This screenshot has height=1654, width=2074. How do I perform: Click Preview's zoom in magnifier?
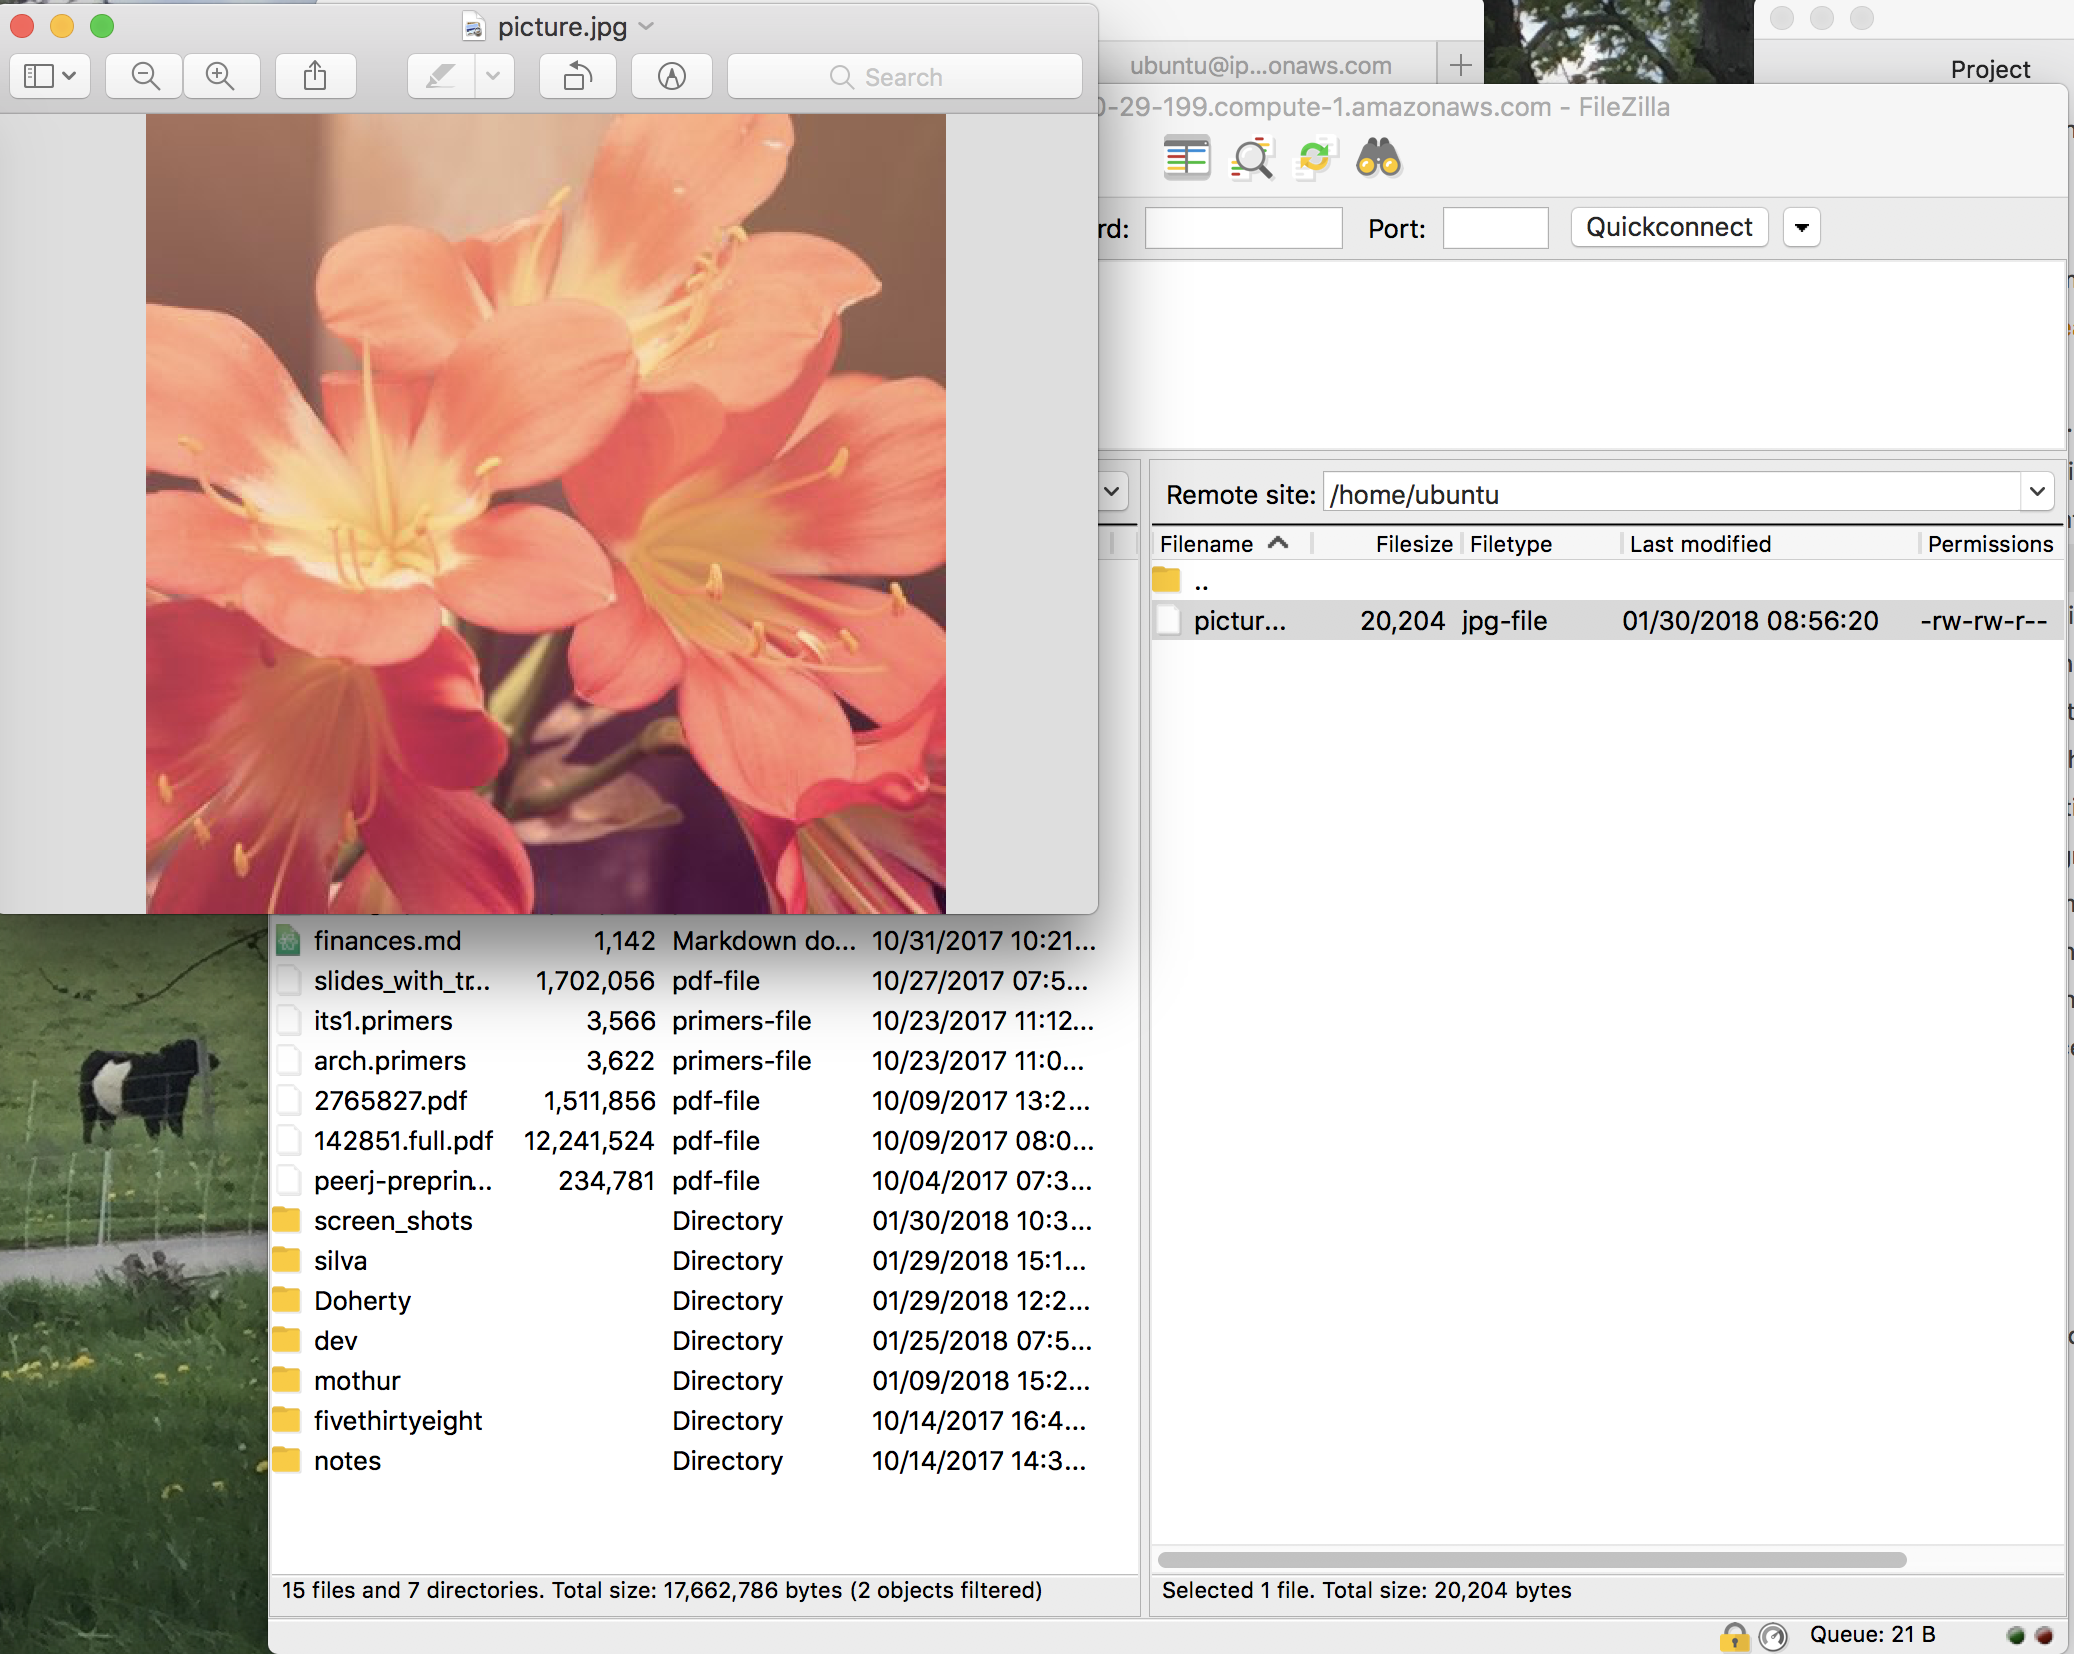point(220,77)
